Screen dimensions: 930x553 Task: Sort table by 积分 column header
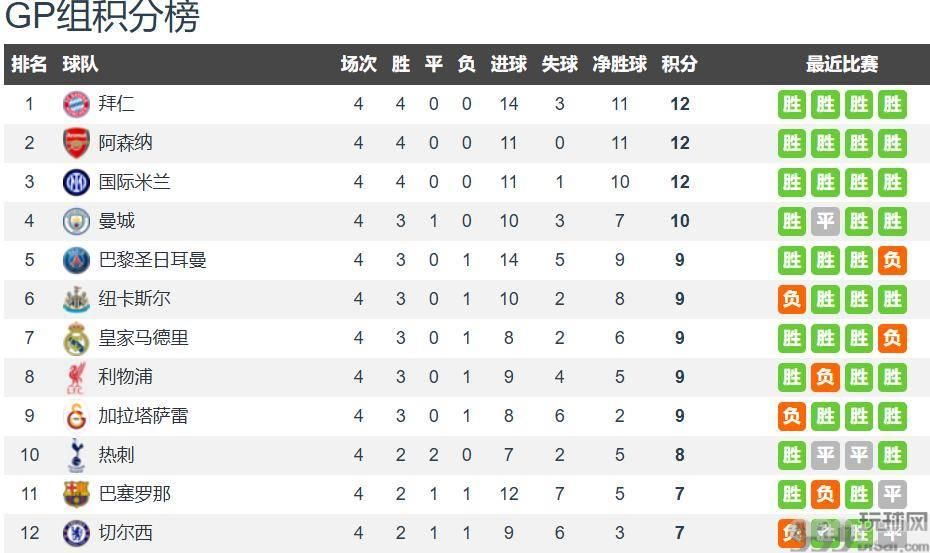pyautogui.click(x=680, y=64)
